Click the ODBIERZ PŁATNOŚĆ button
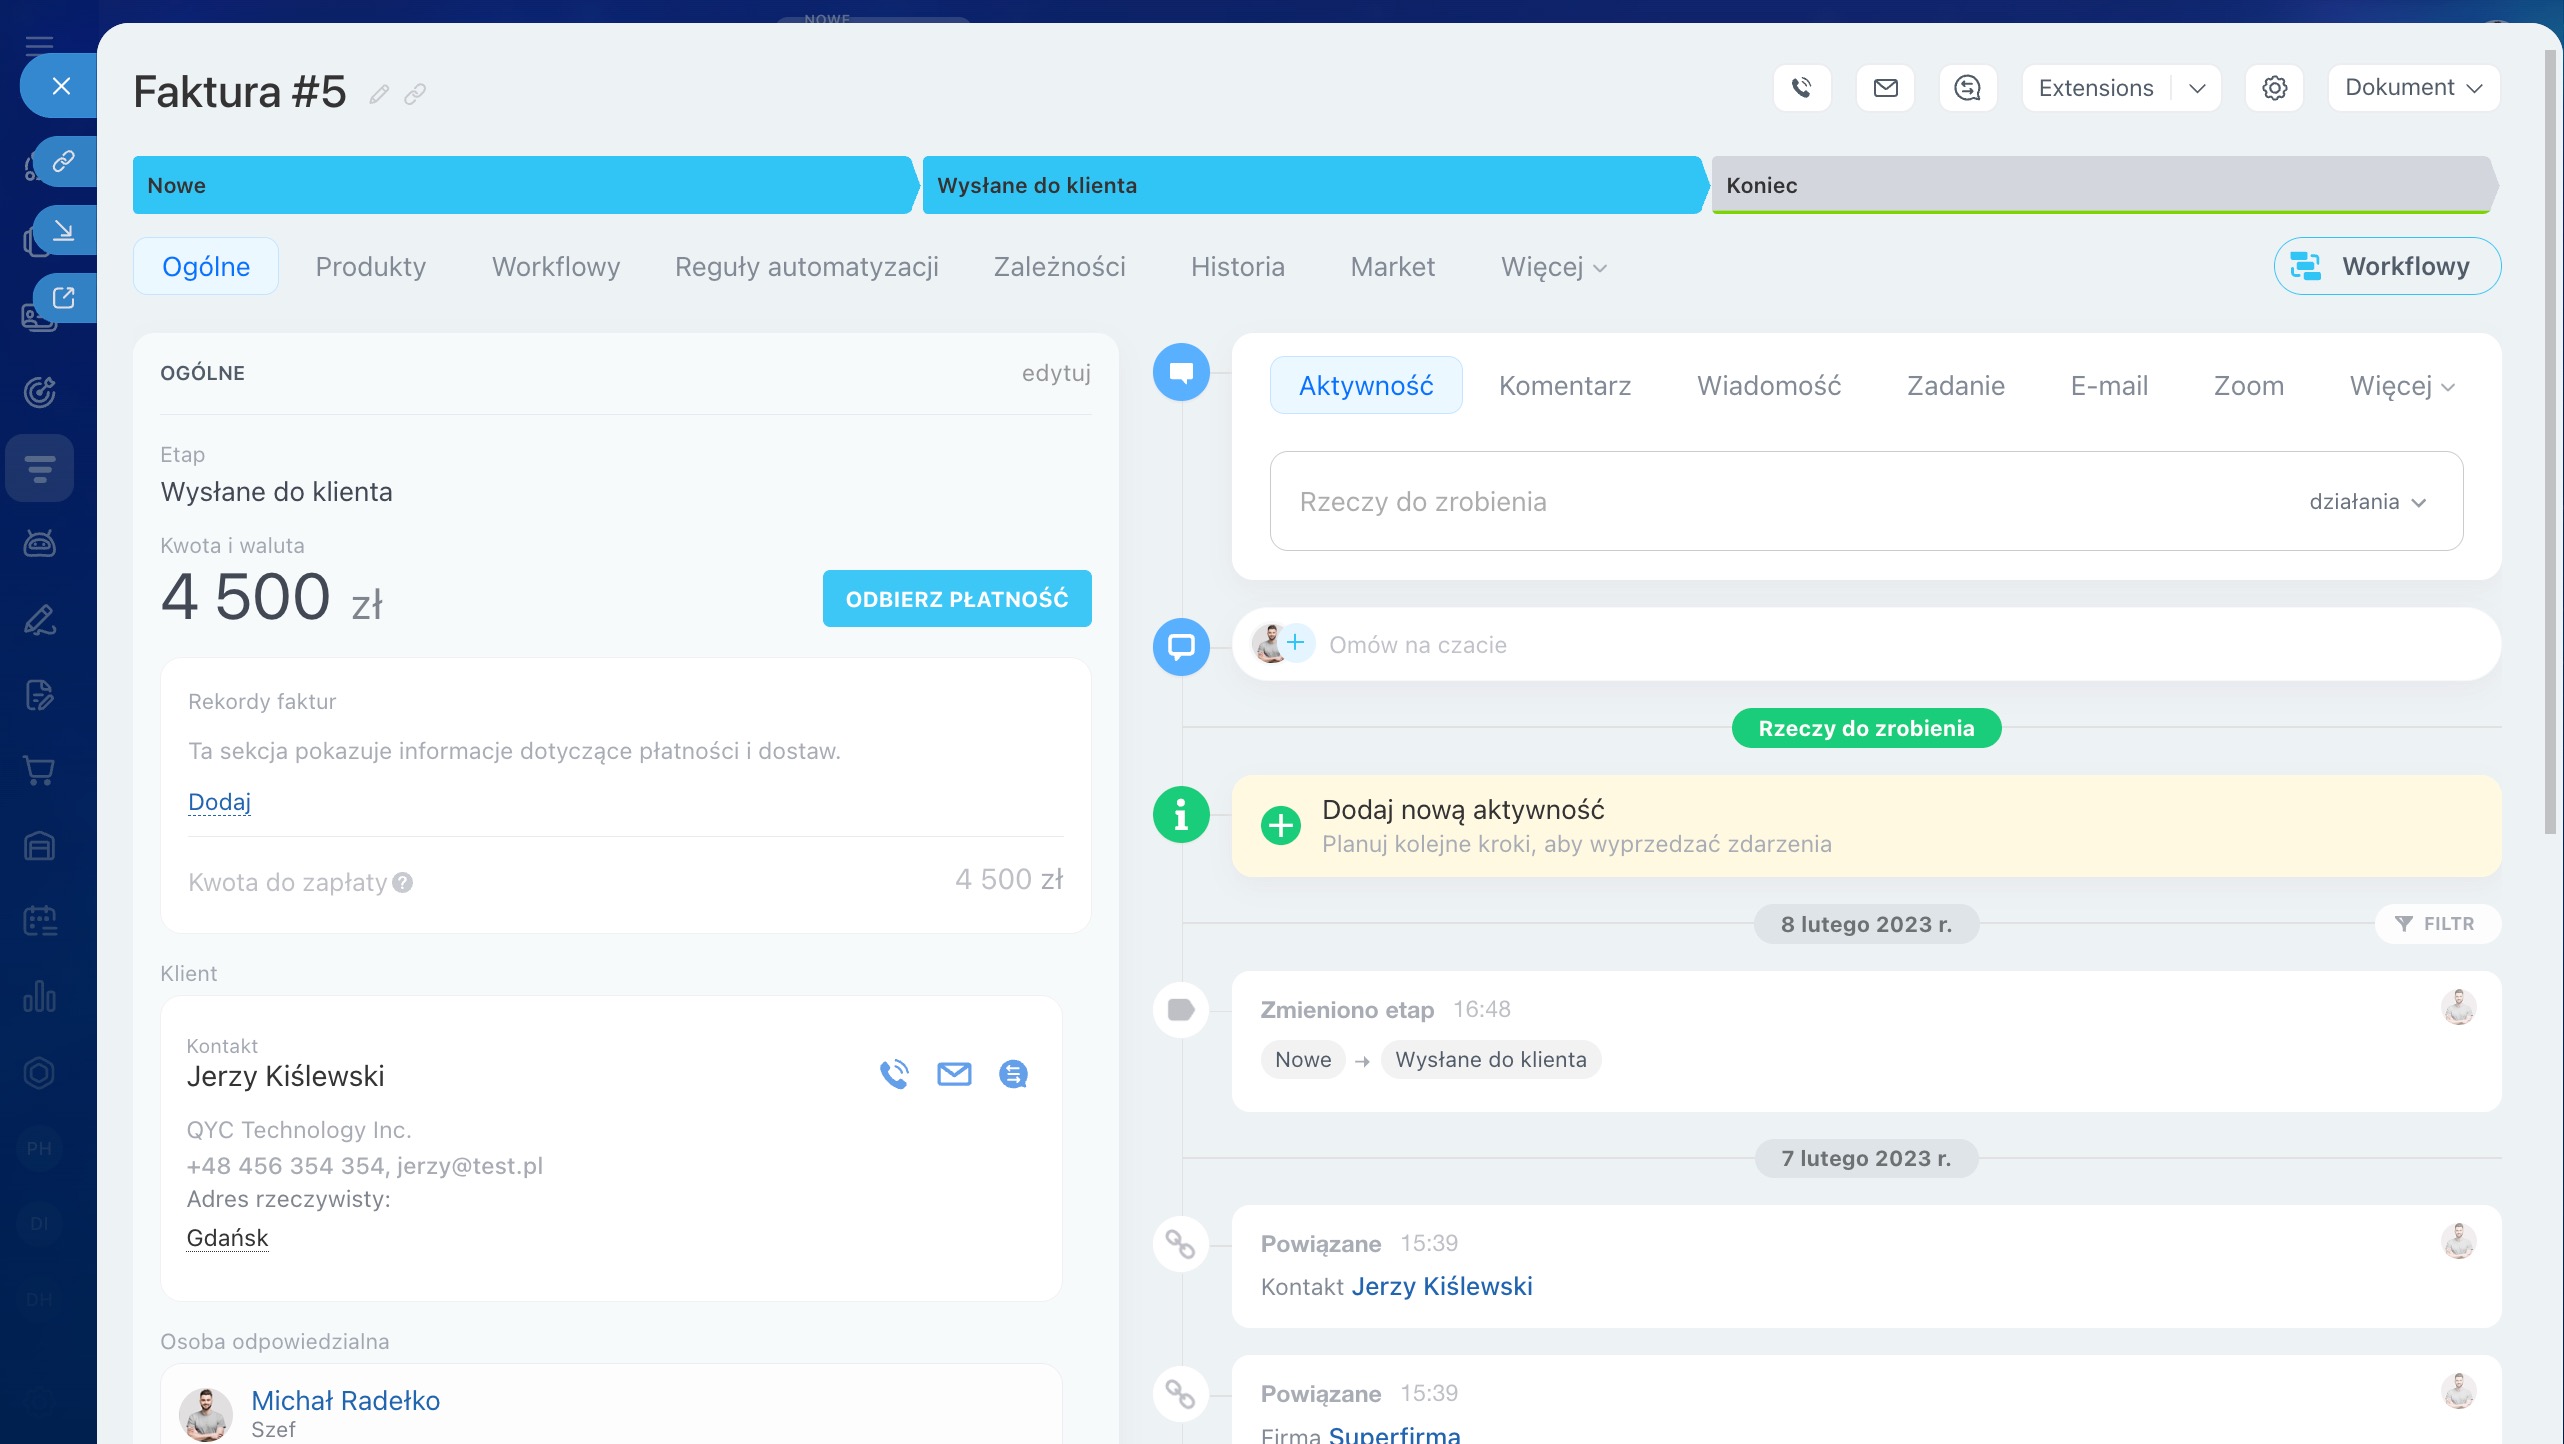The height and width of the screenshot is (1444, 2564). [956, 599]
